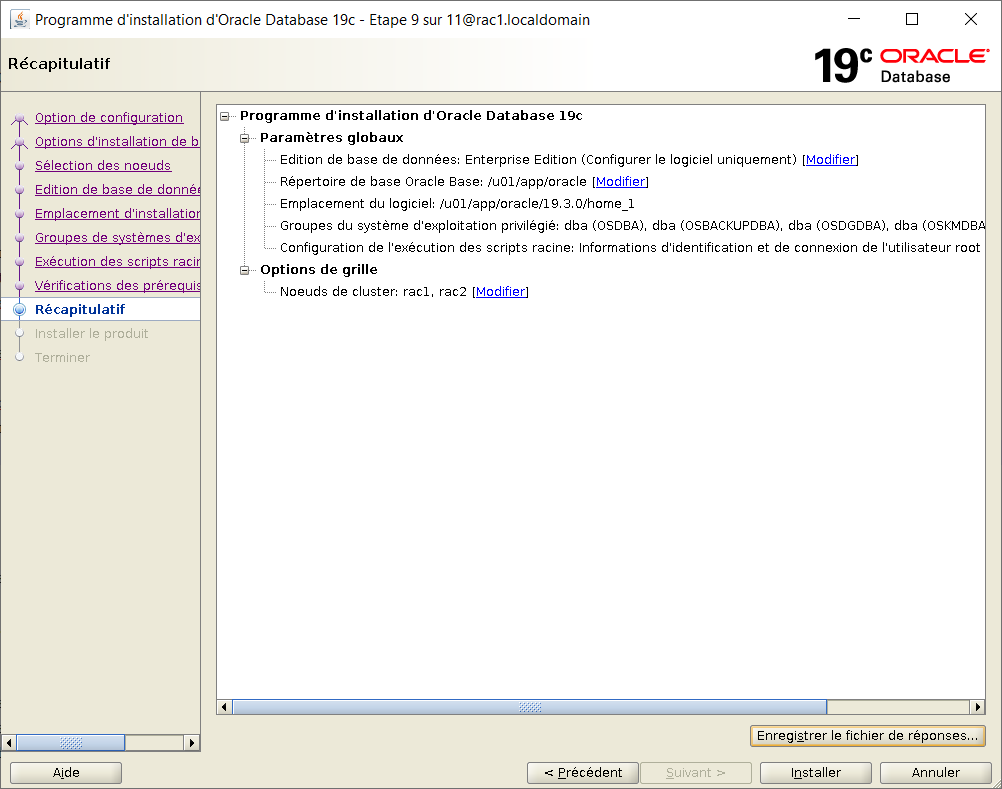The image size is (1002, 789).
Task: Jump to 'Sélection des noeuds' step
Action: 103,165
